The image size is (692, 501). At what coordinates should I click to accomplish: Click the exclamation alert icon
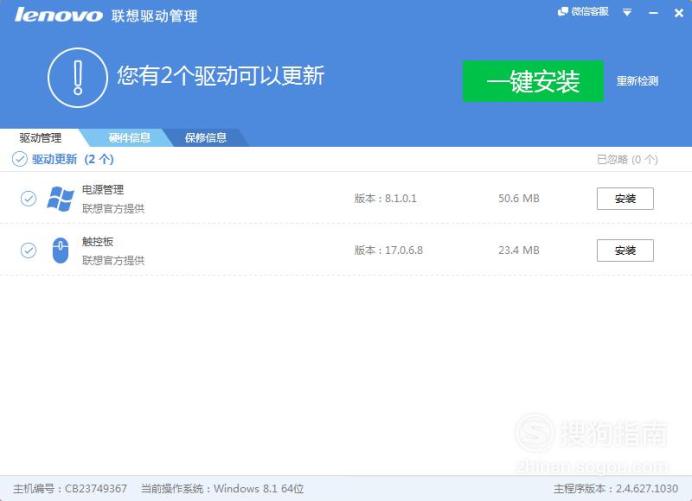point(78,78)
